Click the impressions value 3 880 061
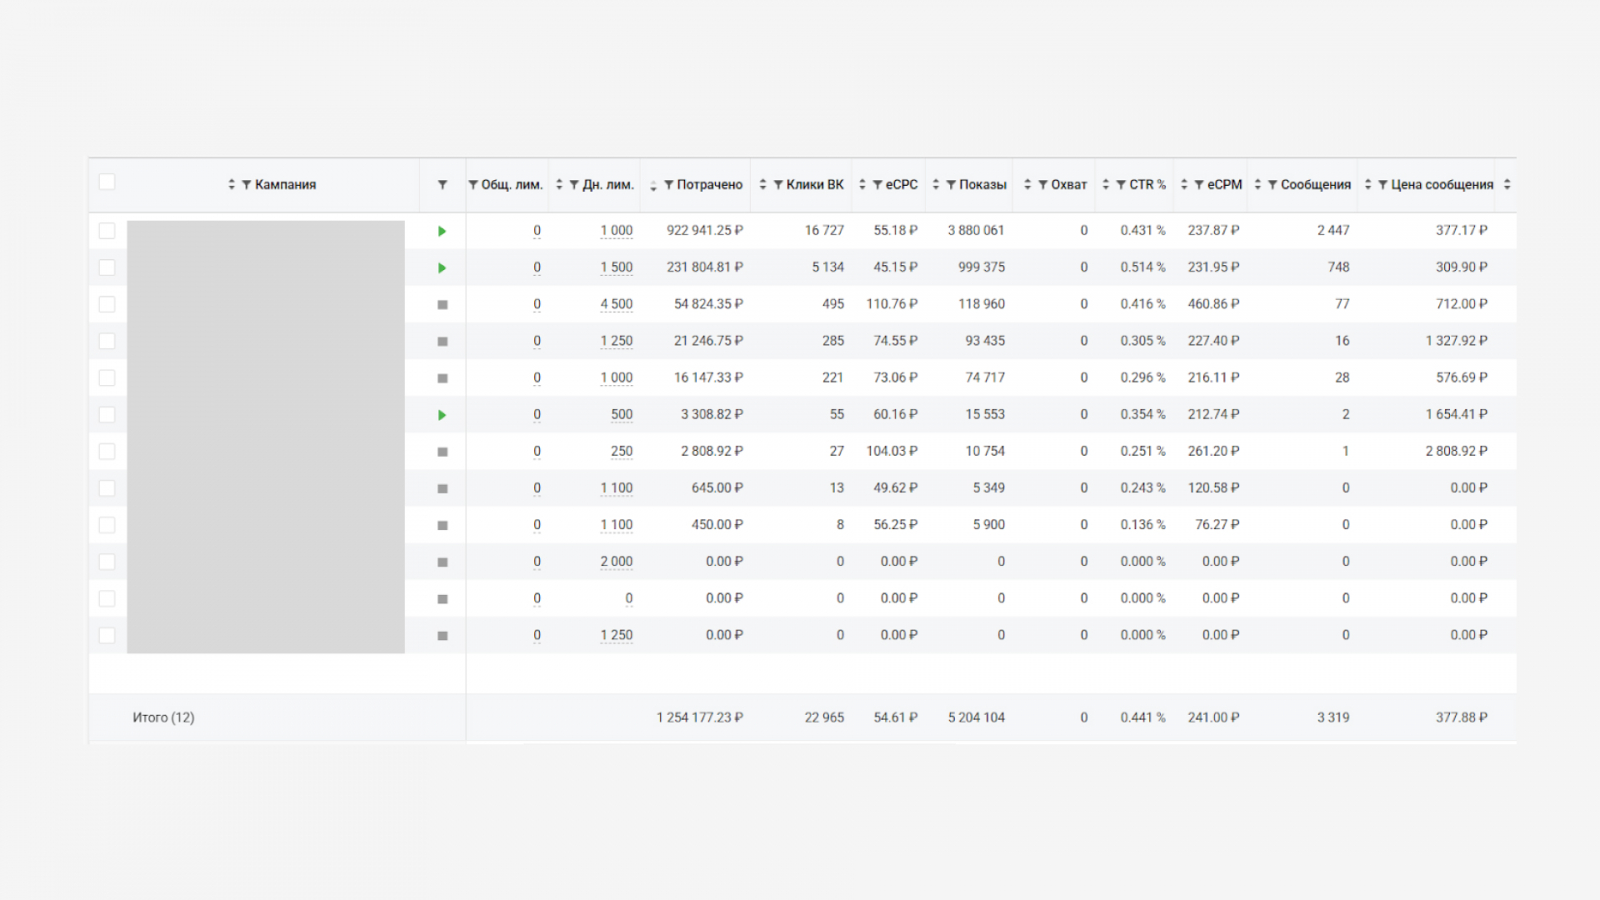This screenshot has width=1600, height=900. tap(976, 231)
